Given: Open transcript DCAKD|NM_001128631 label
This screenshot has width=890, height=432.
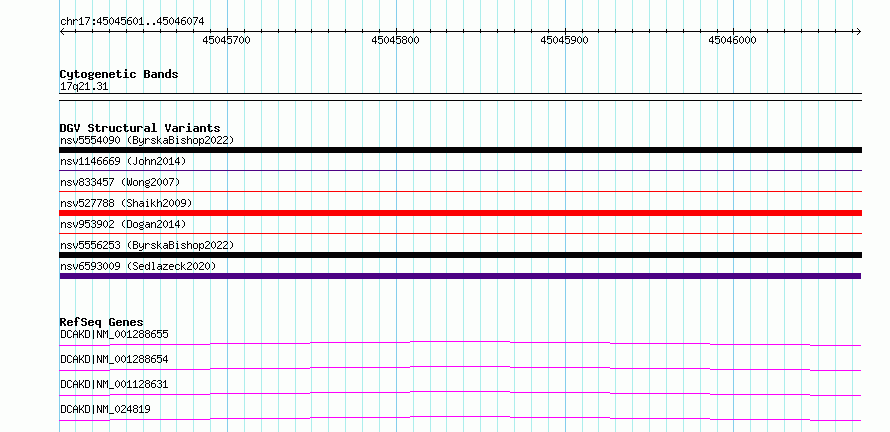Looking at the screenshot, I should click(114, 384).
